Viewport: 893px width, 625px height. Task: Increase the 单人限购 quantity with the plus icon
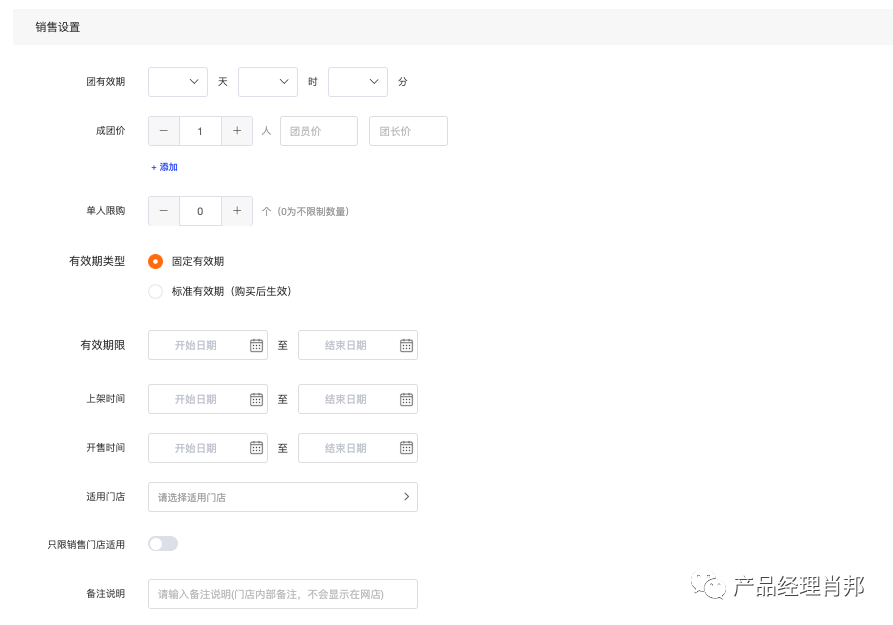[x=237, y=211]
